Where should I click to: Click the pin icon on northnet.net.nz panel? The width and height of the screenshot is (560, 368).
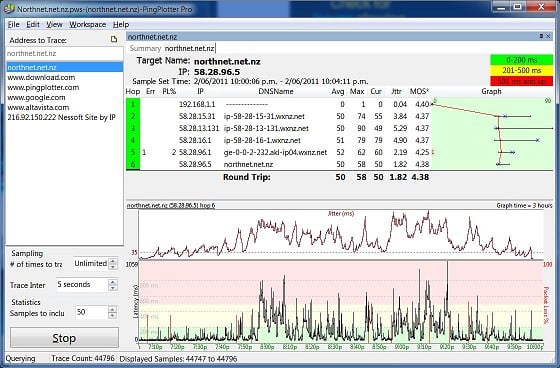[541, 36]
